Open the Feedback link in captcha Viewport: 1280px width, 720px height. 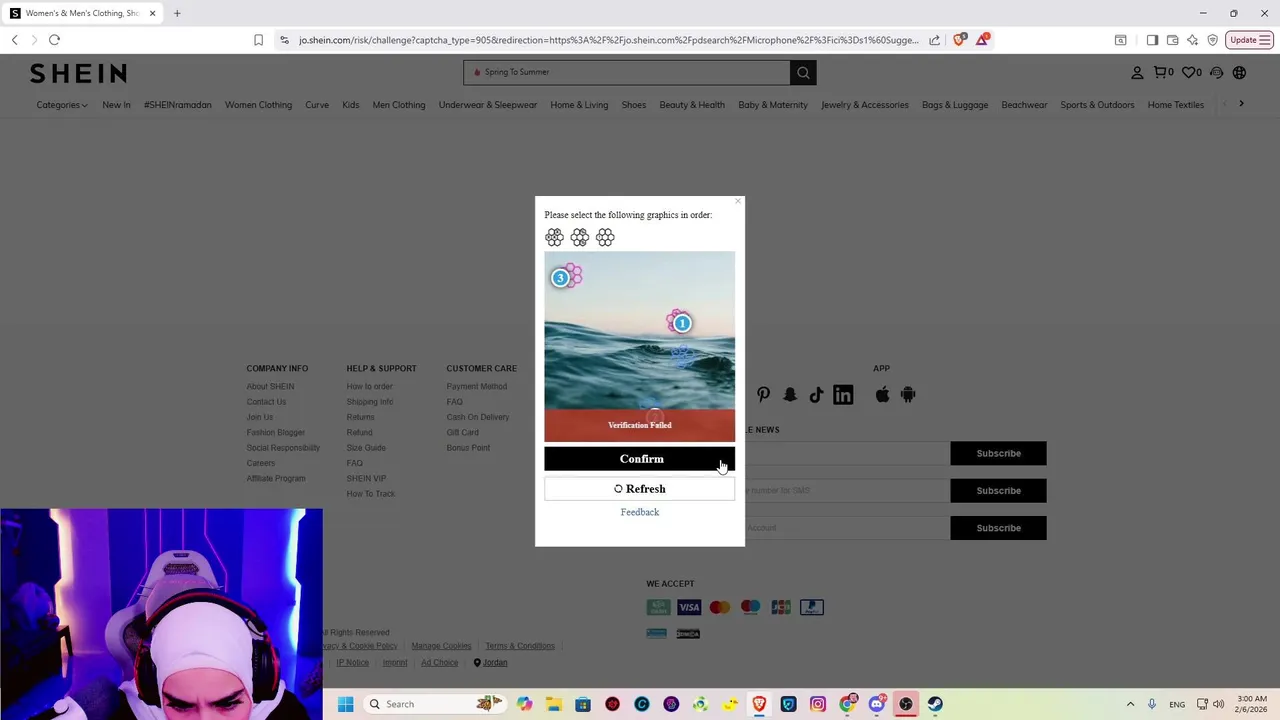tap(640, 512)
